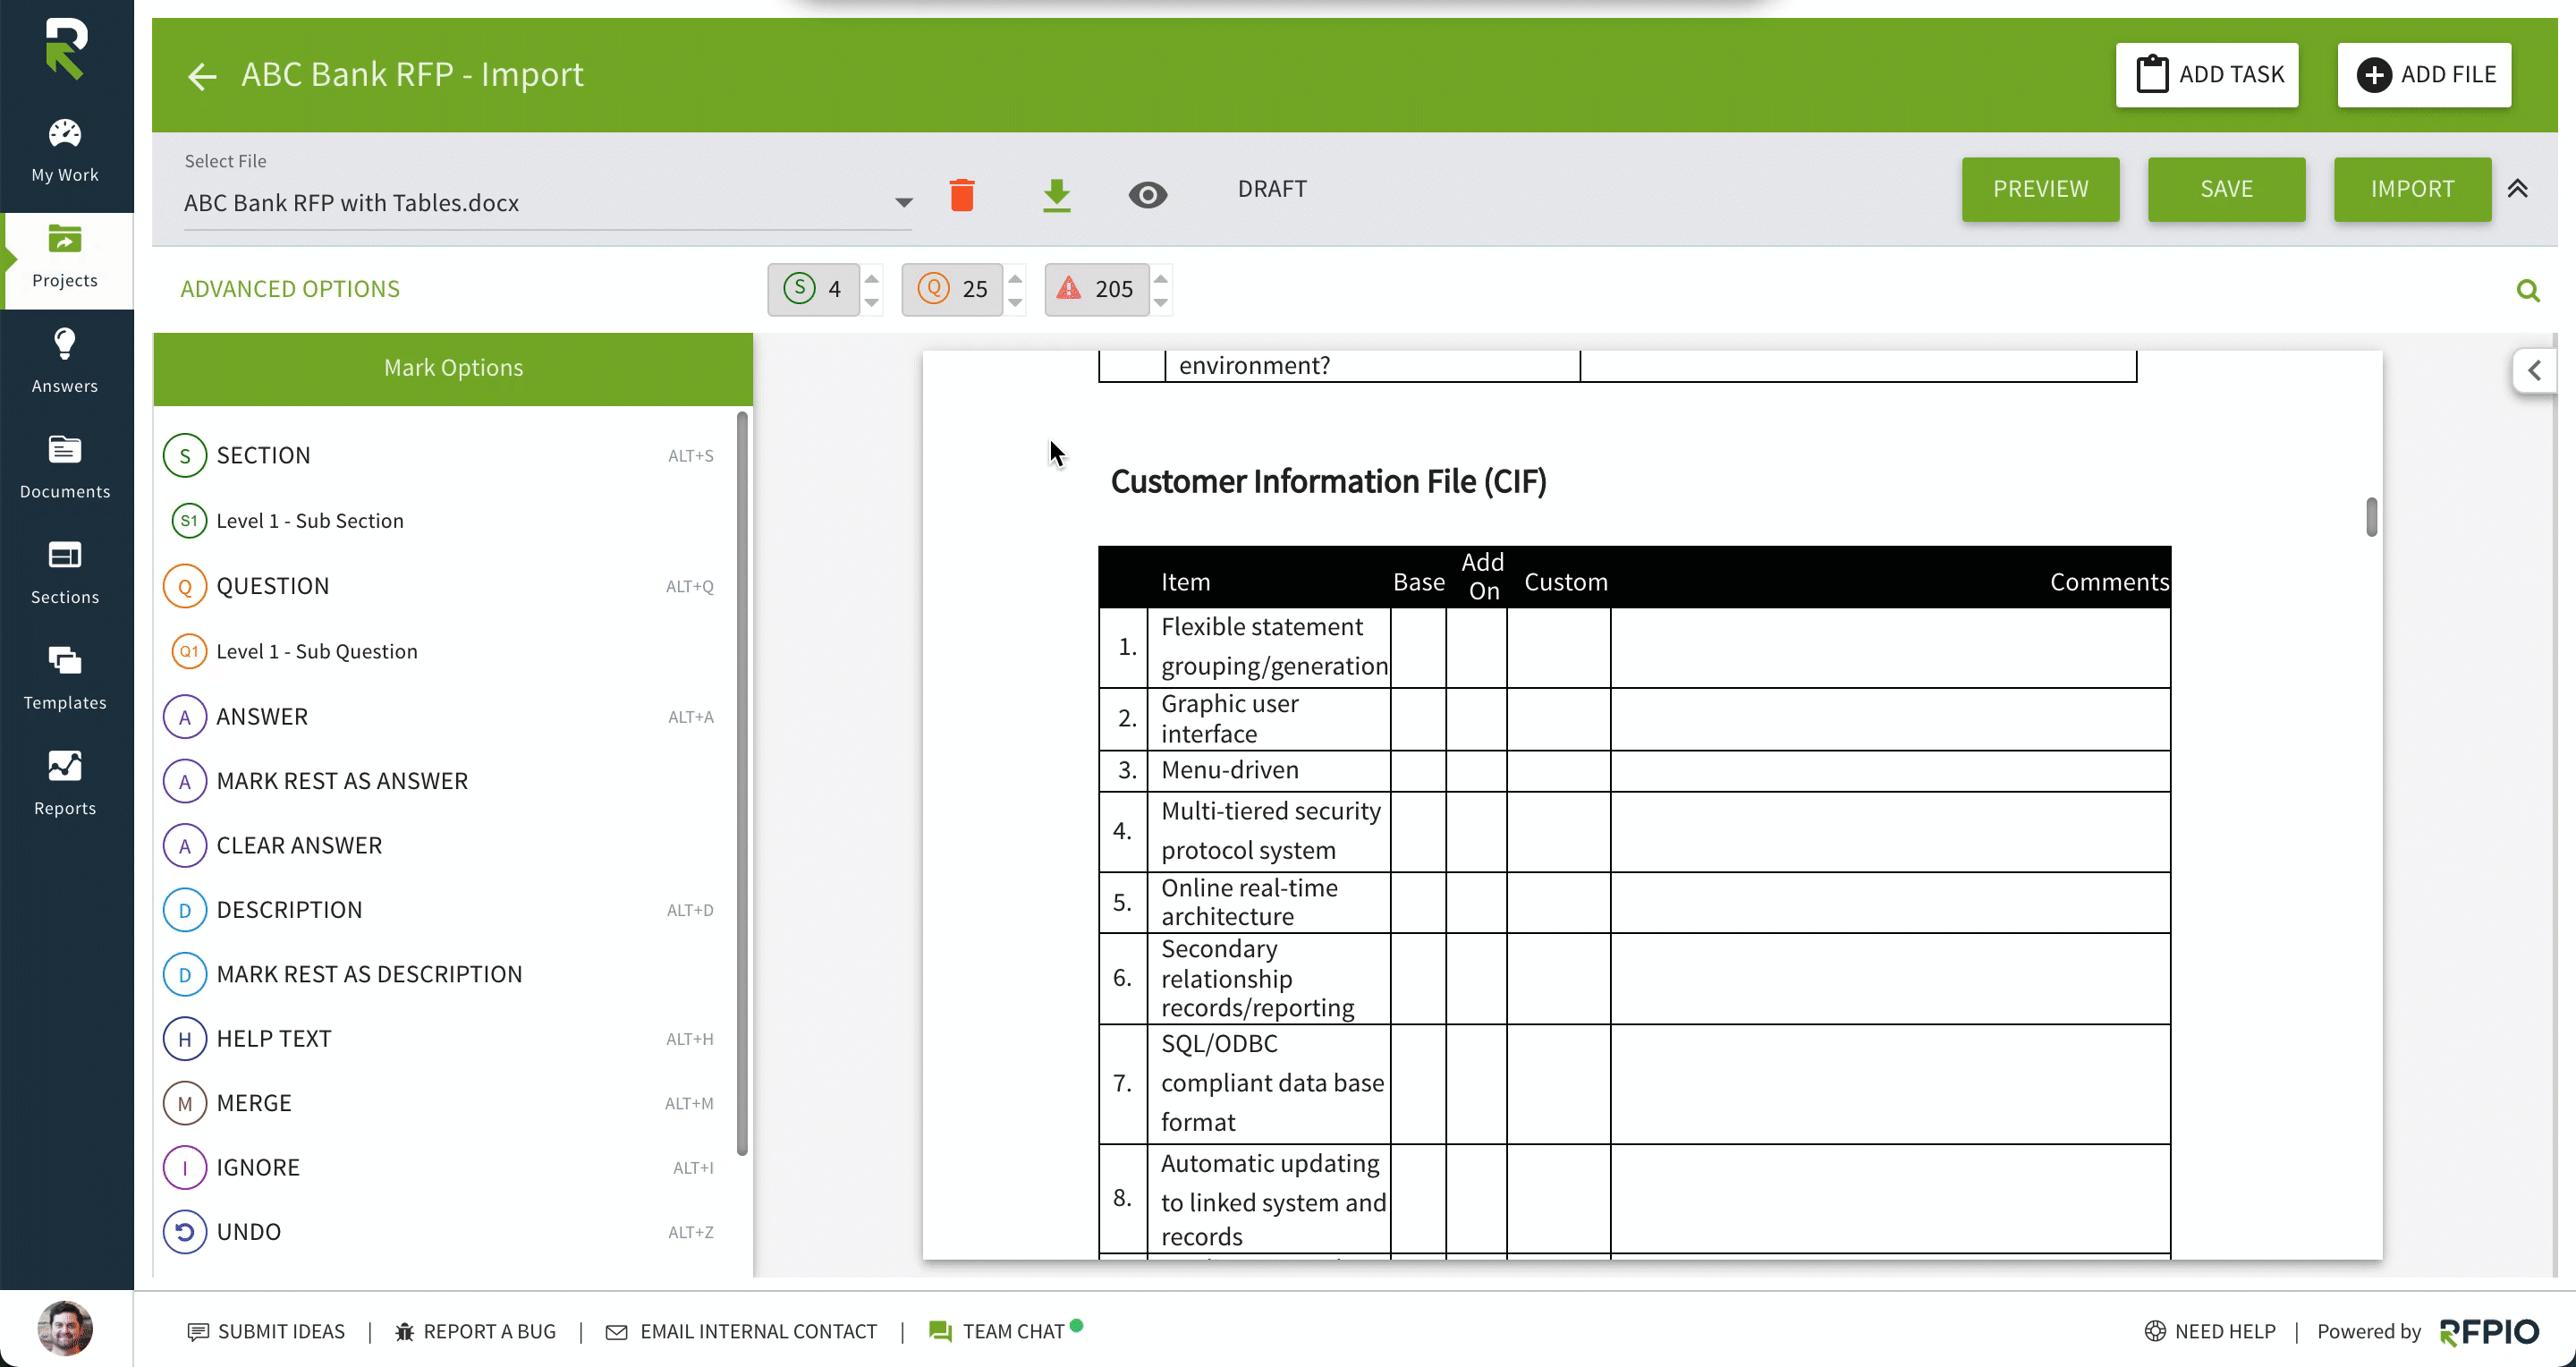The height and width of the screenshot is (1367, 2576).
Task: Click the Customer Information File (CIF) heading
Action: pos(1328,482)
